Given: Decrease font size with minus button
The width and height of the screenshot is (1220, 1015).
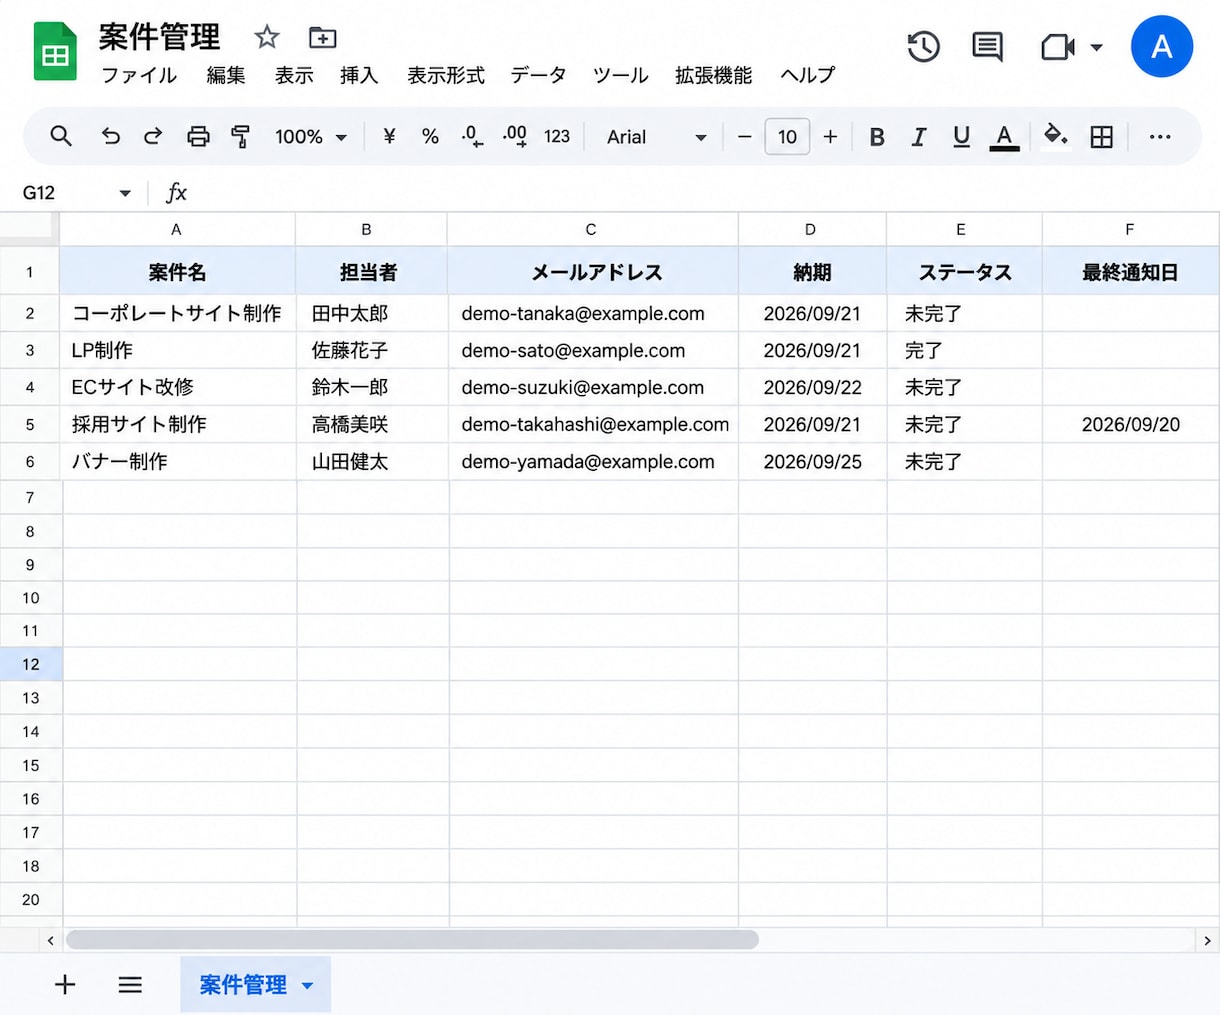Looking at the screenshot, I should pos(744,136).
